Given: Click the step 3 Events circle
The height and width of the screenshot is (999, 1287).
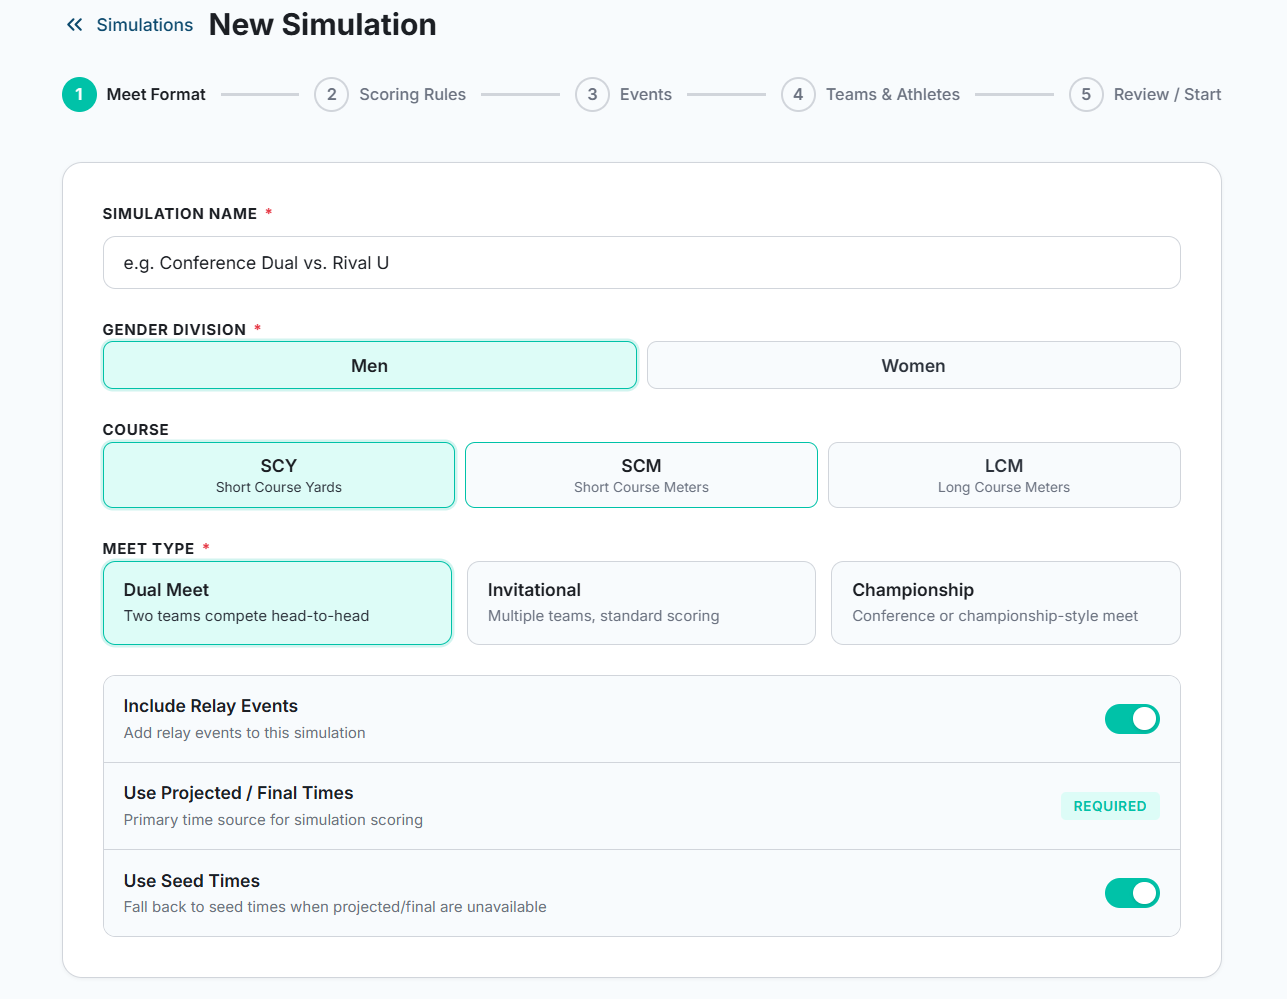Looking at the screenshot, I should point(592,94).
